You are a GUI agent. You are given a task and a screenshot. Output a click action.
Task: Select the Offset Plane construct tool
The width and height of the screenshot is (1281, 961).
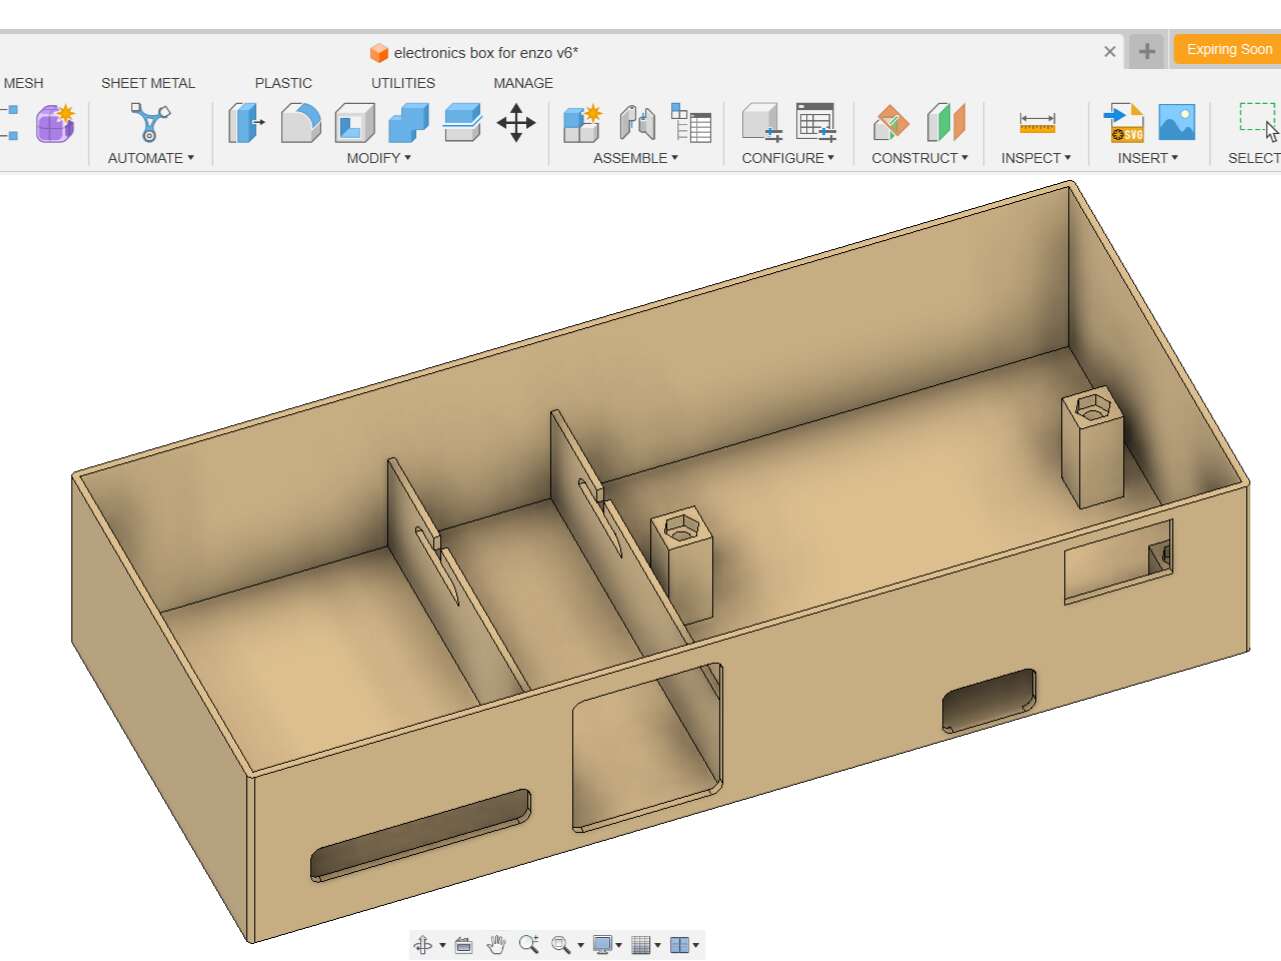coord(891,123)
